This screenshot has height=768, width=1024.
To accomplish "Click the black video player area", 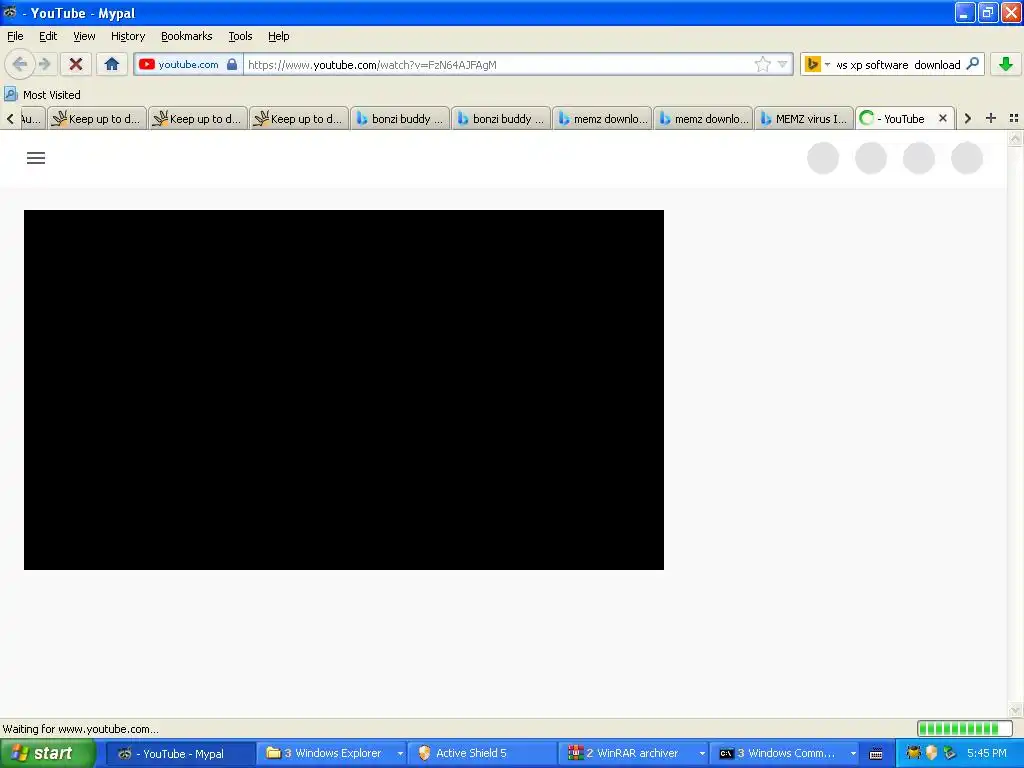I will pos(344,390).
